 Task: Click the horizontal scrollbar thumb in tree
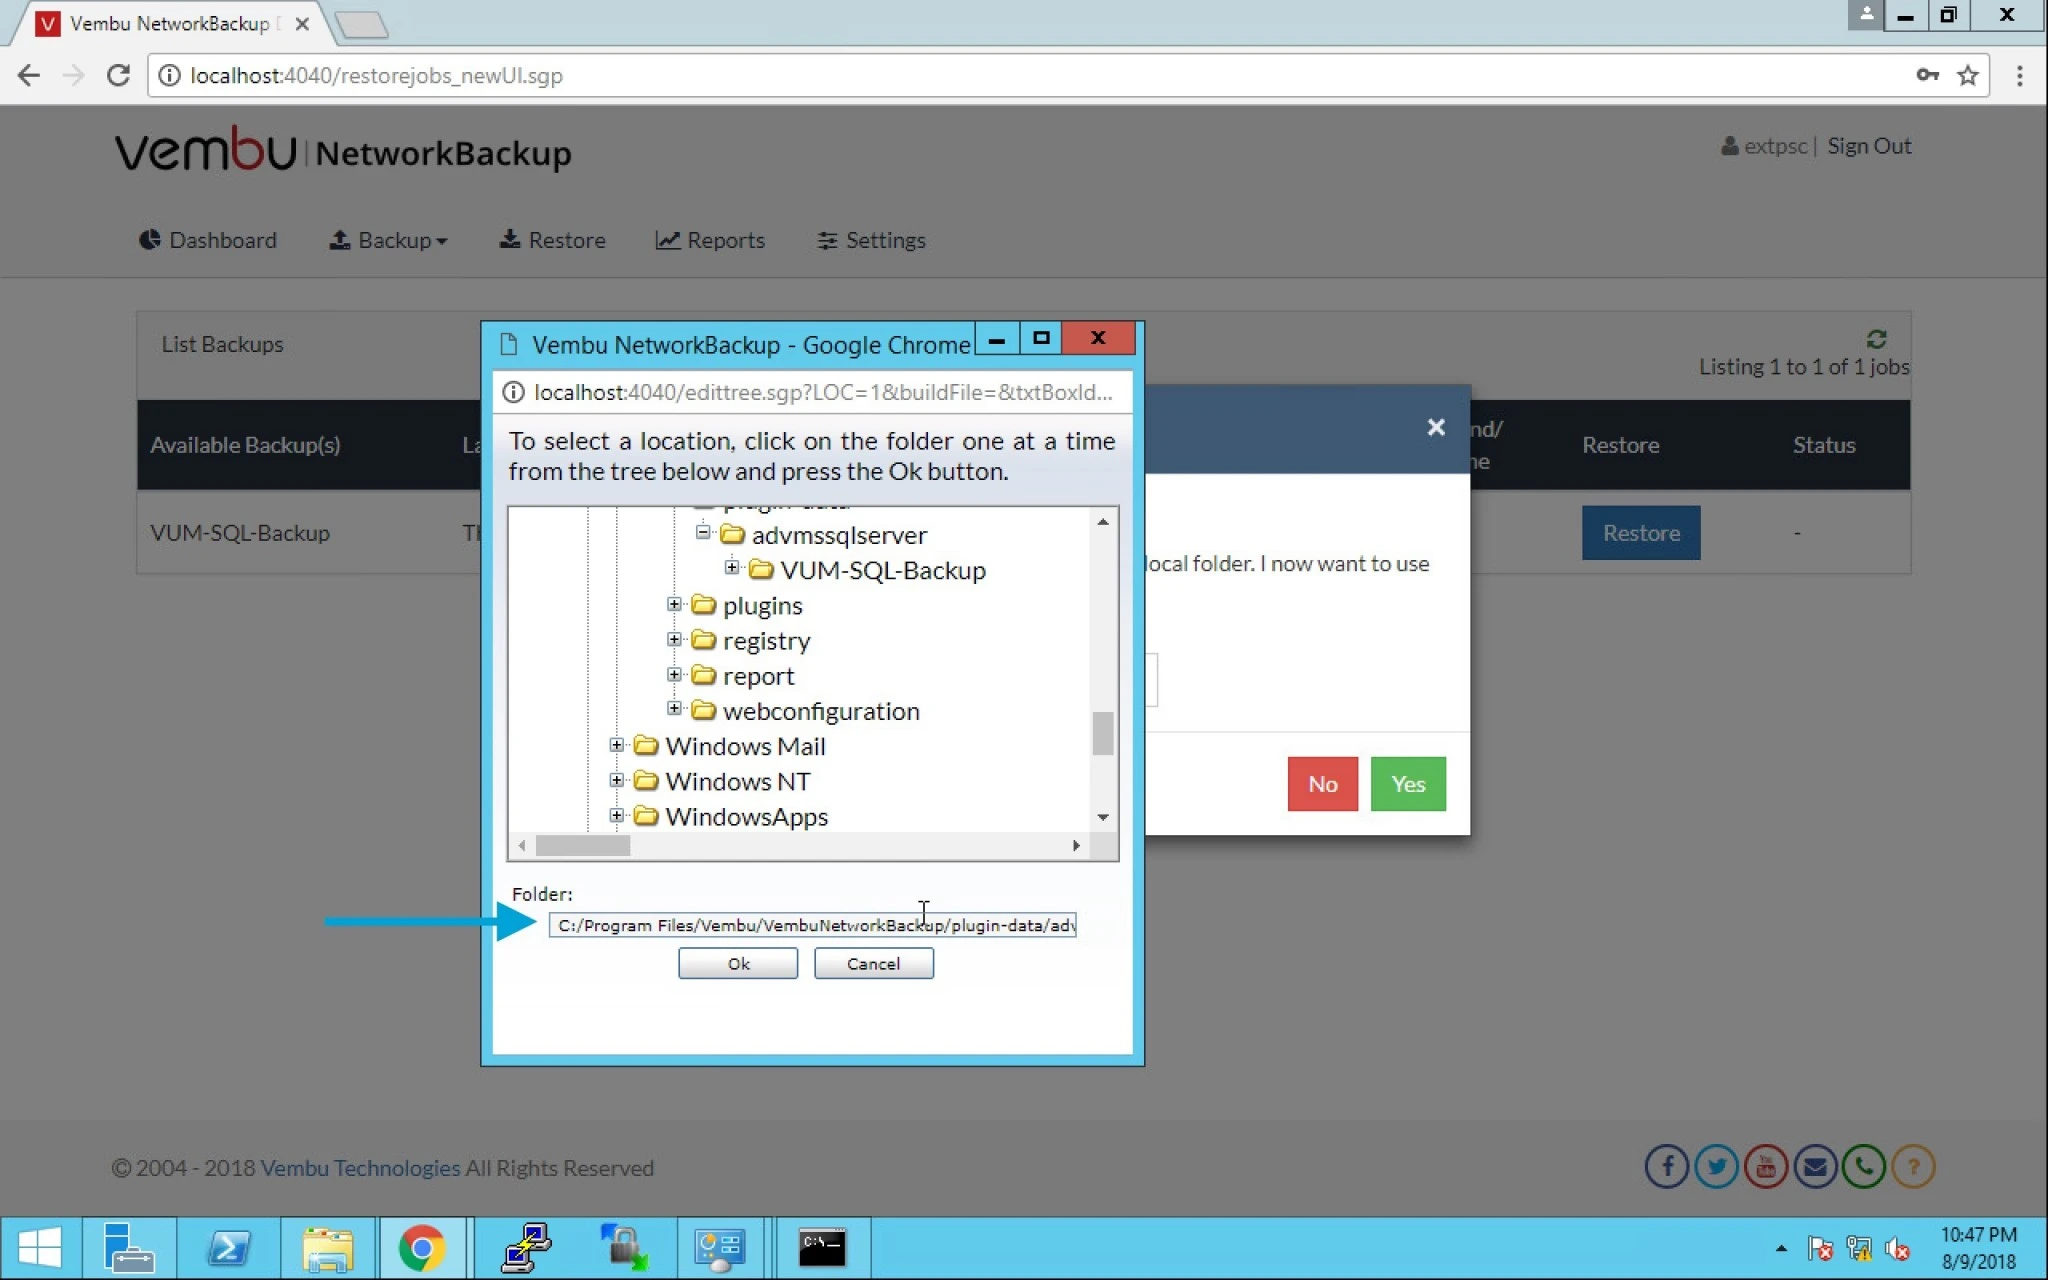click(583, 846)
